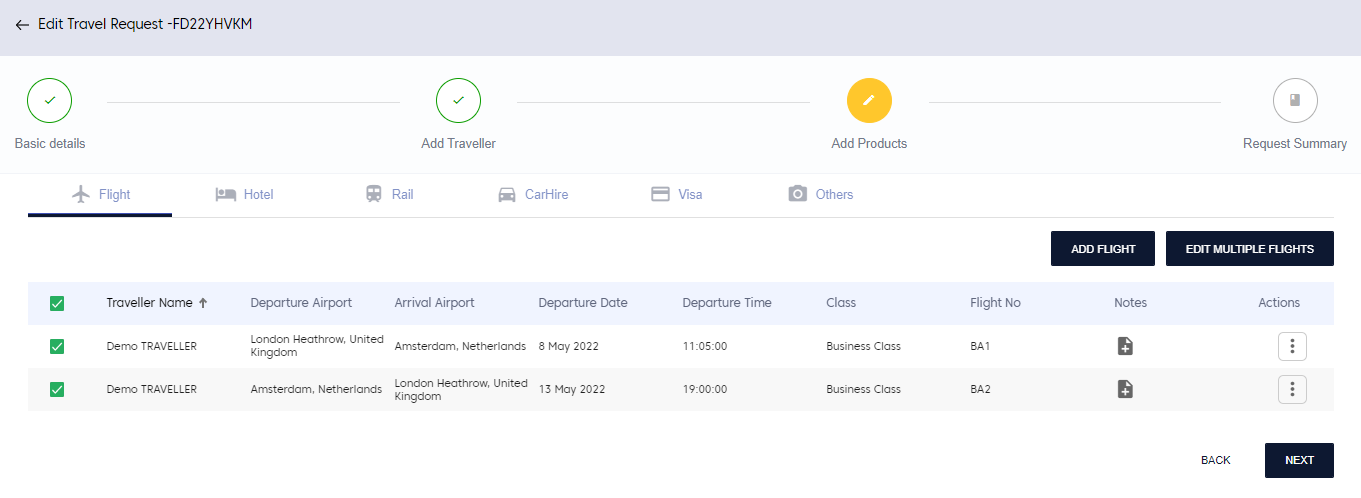Viewport: 1361px width, 498px height.
Task: Open the CarHire tab
Action: coord(533,194)
